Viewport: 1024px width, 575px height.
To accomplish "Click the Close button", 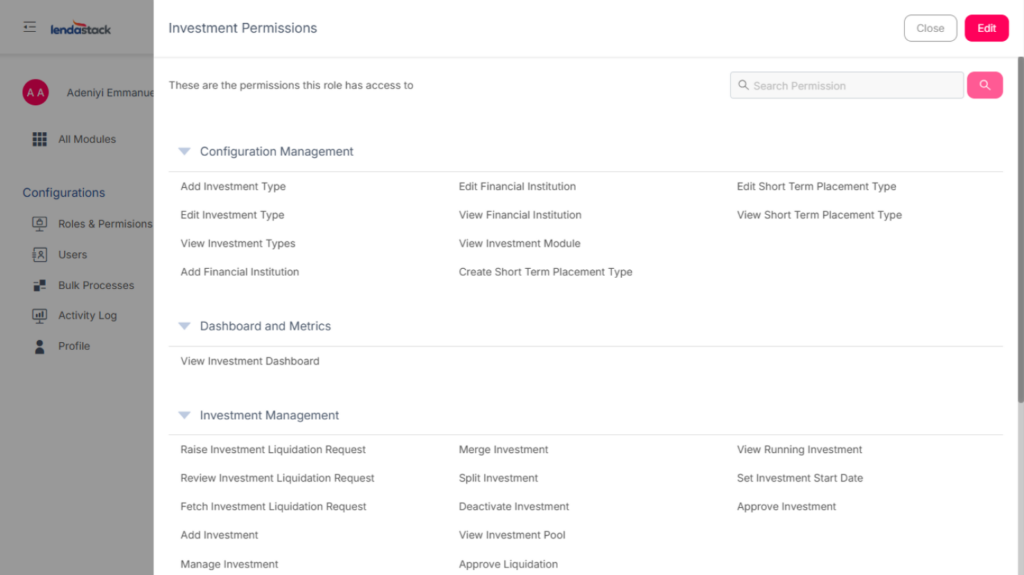I will click(x=930, y=28).
